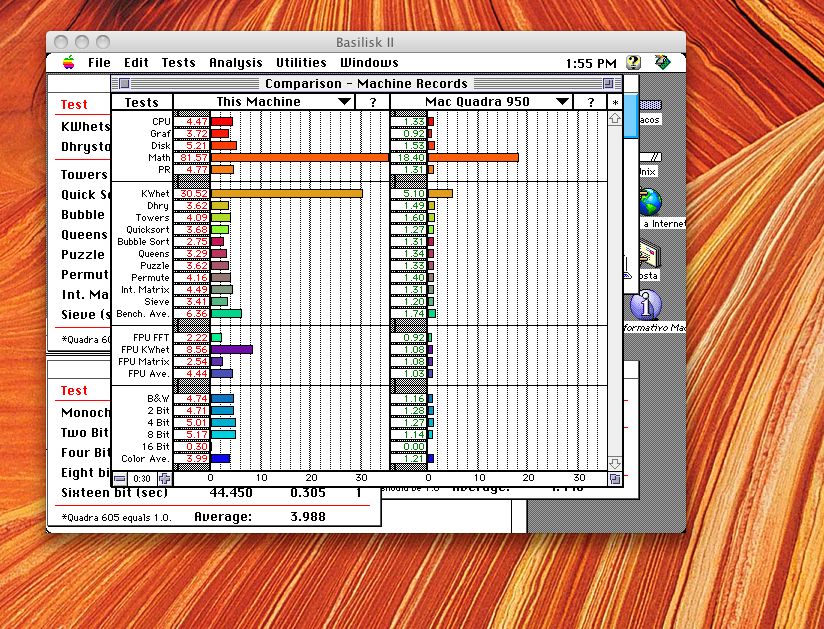Screen dimensions: 824x629
Task: Click the Bench. Ave. row label
Action: coord(143,314)
